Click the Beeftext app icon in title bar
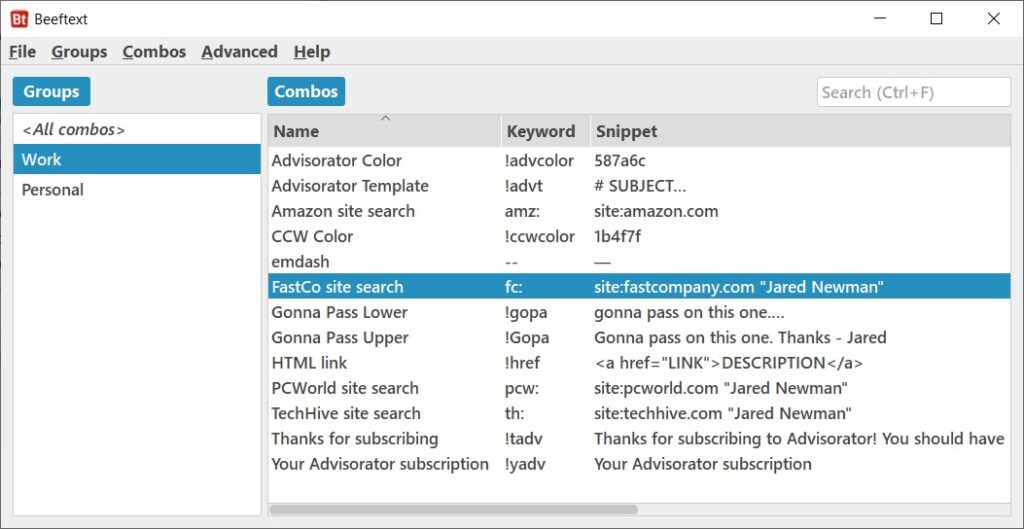The image size is (1024, 529). pyautogui.click(x=19, y=19)
